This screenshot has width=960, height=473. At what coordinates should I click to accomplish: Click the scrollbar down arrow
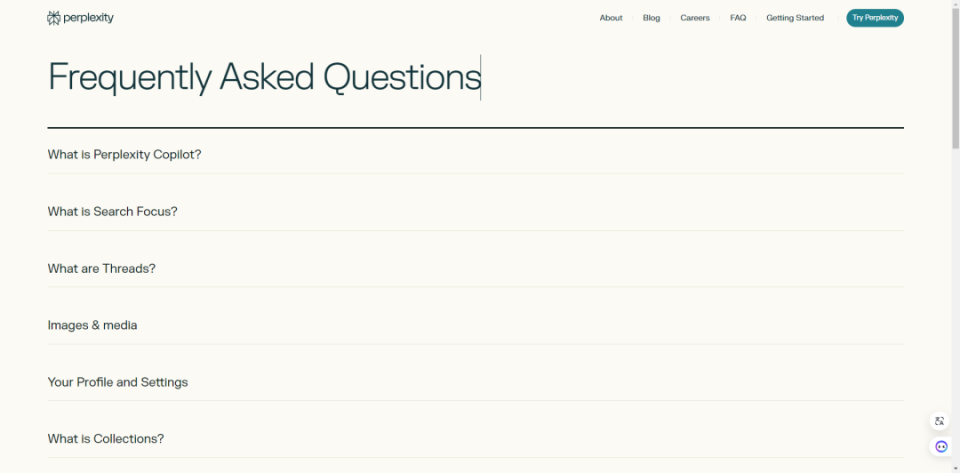click(x=954, y=467)
